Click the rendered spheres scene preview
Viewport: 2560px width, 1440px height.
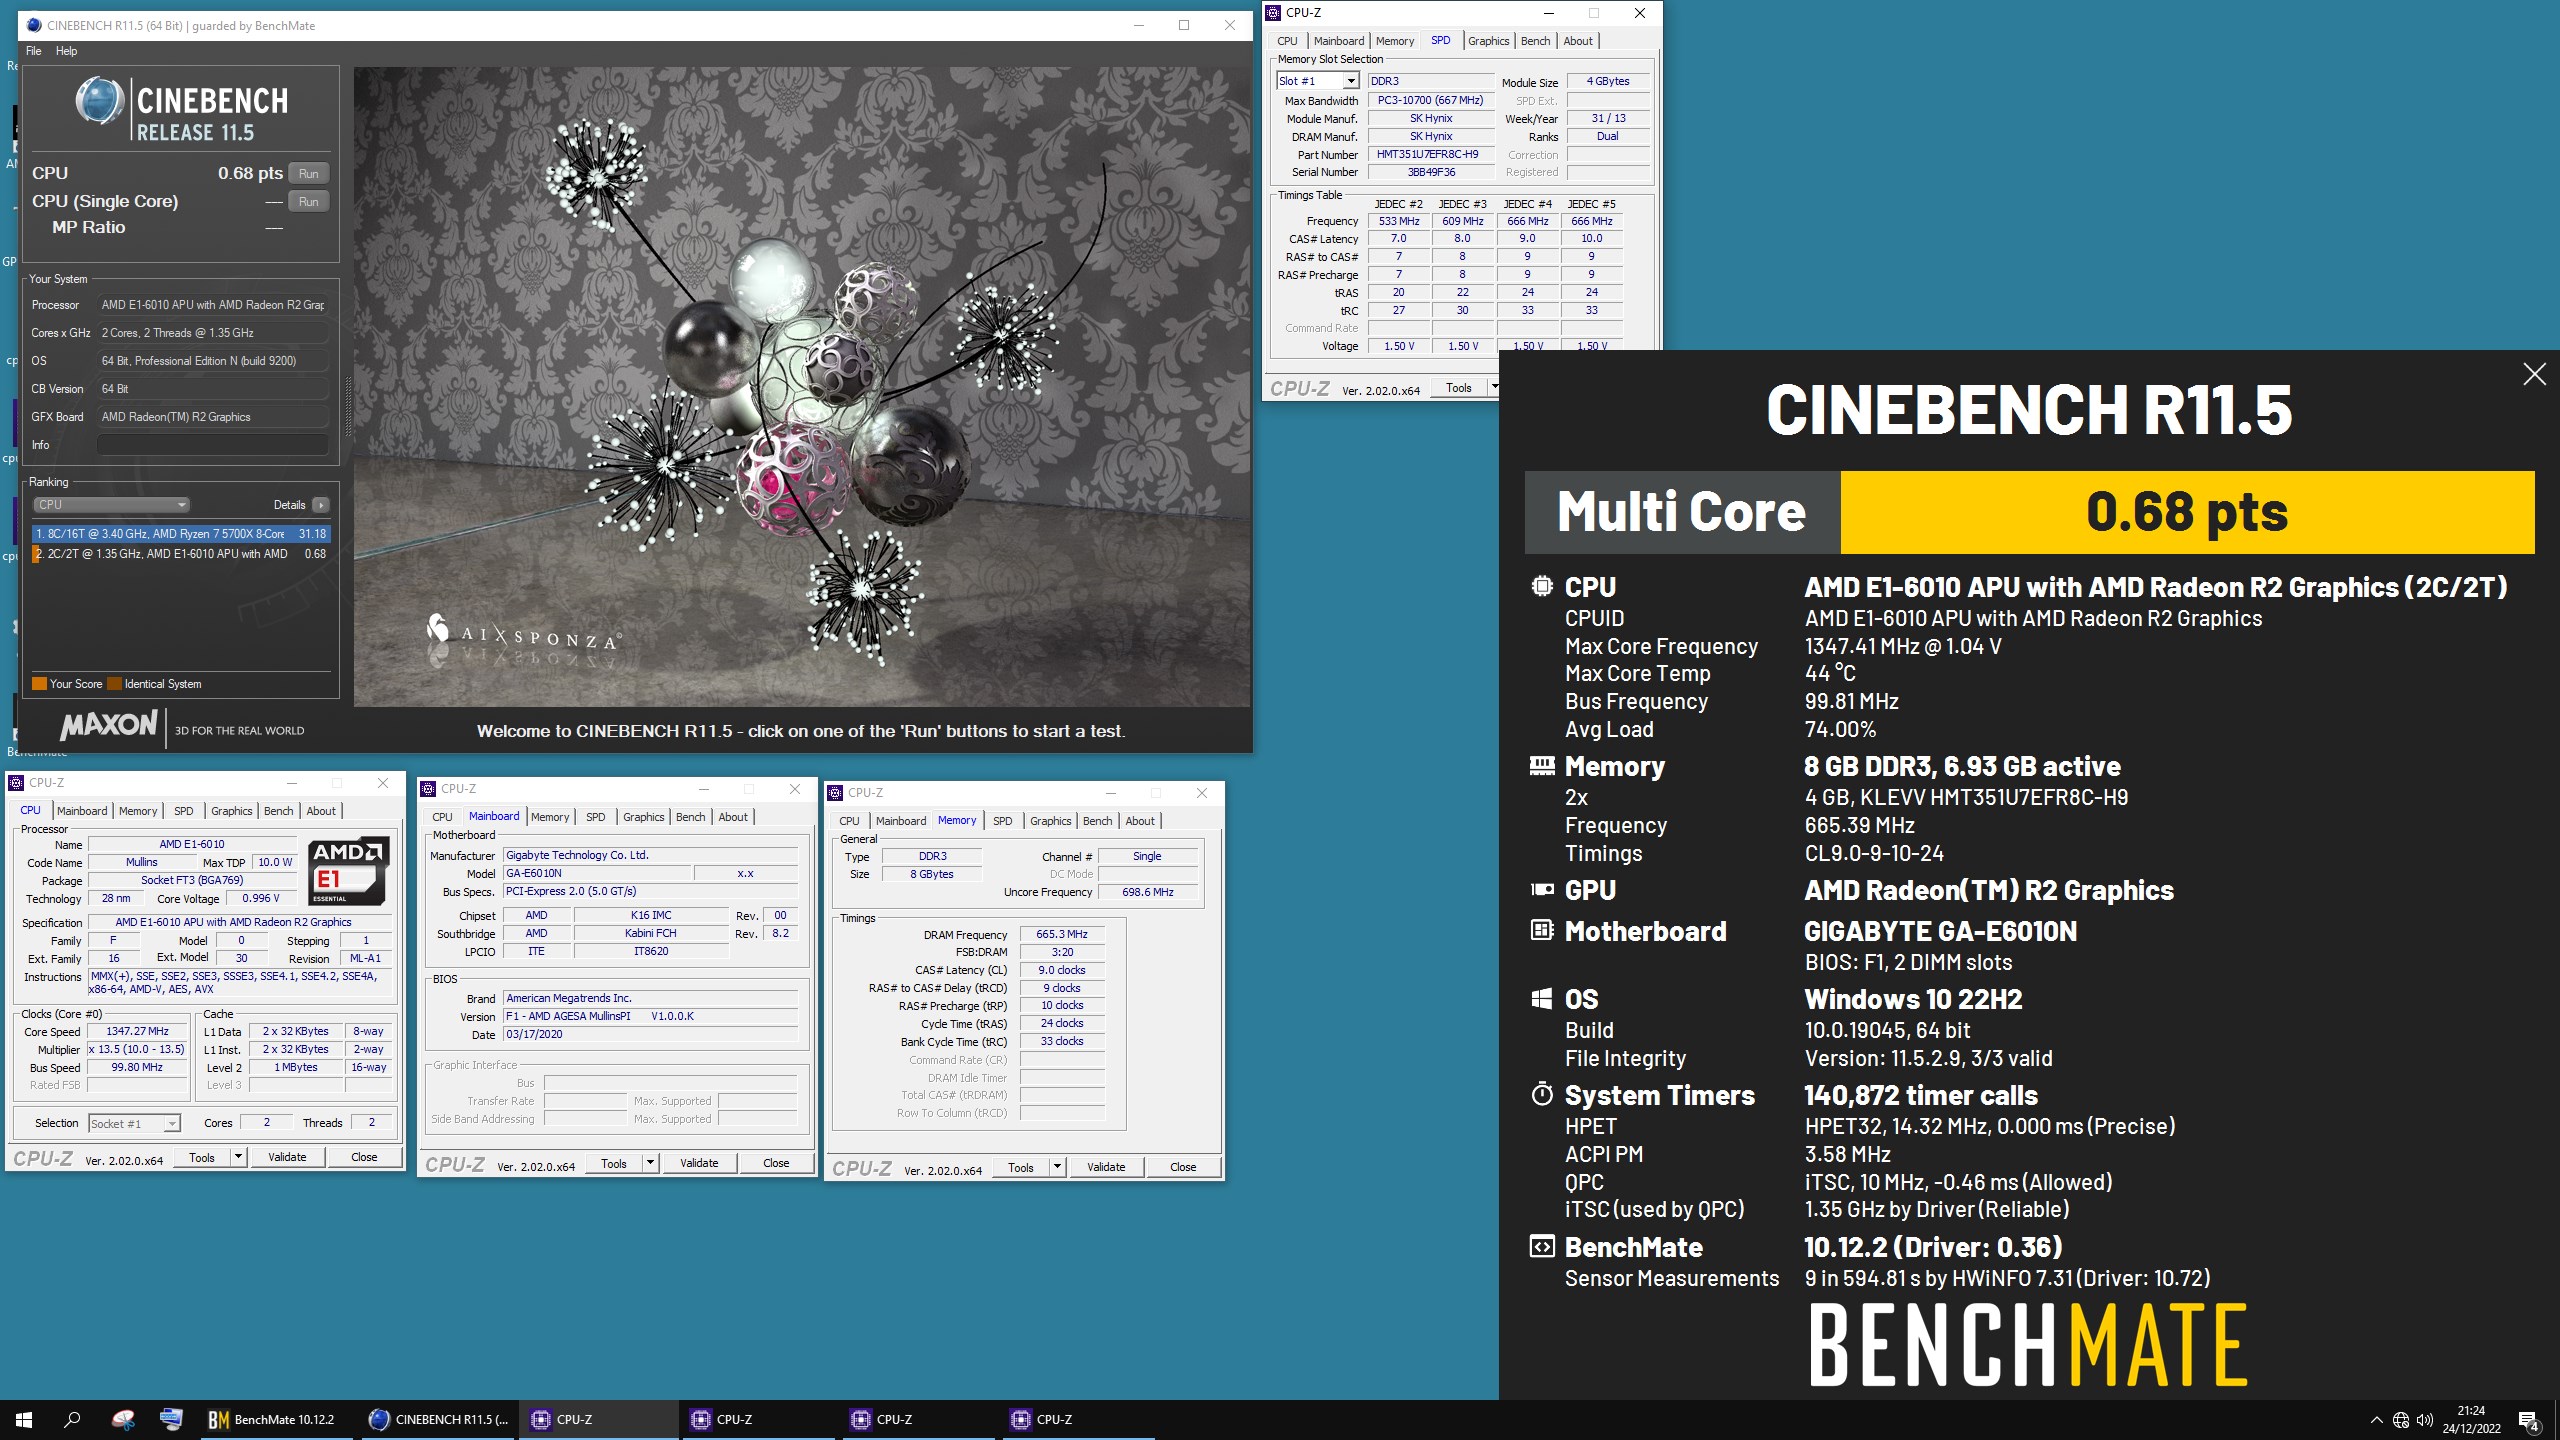click(x=802, y=386)
